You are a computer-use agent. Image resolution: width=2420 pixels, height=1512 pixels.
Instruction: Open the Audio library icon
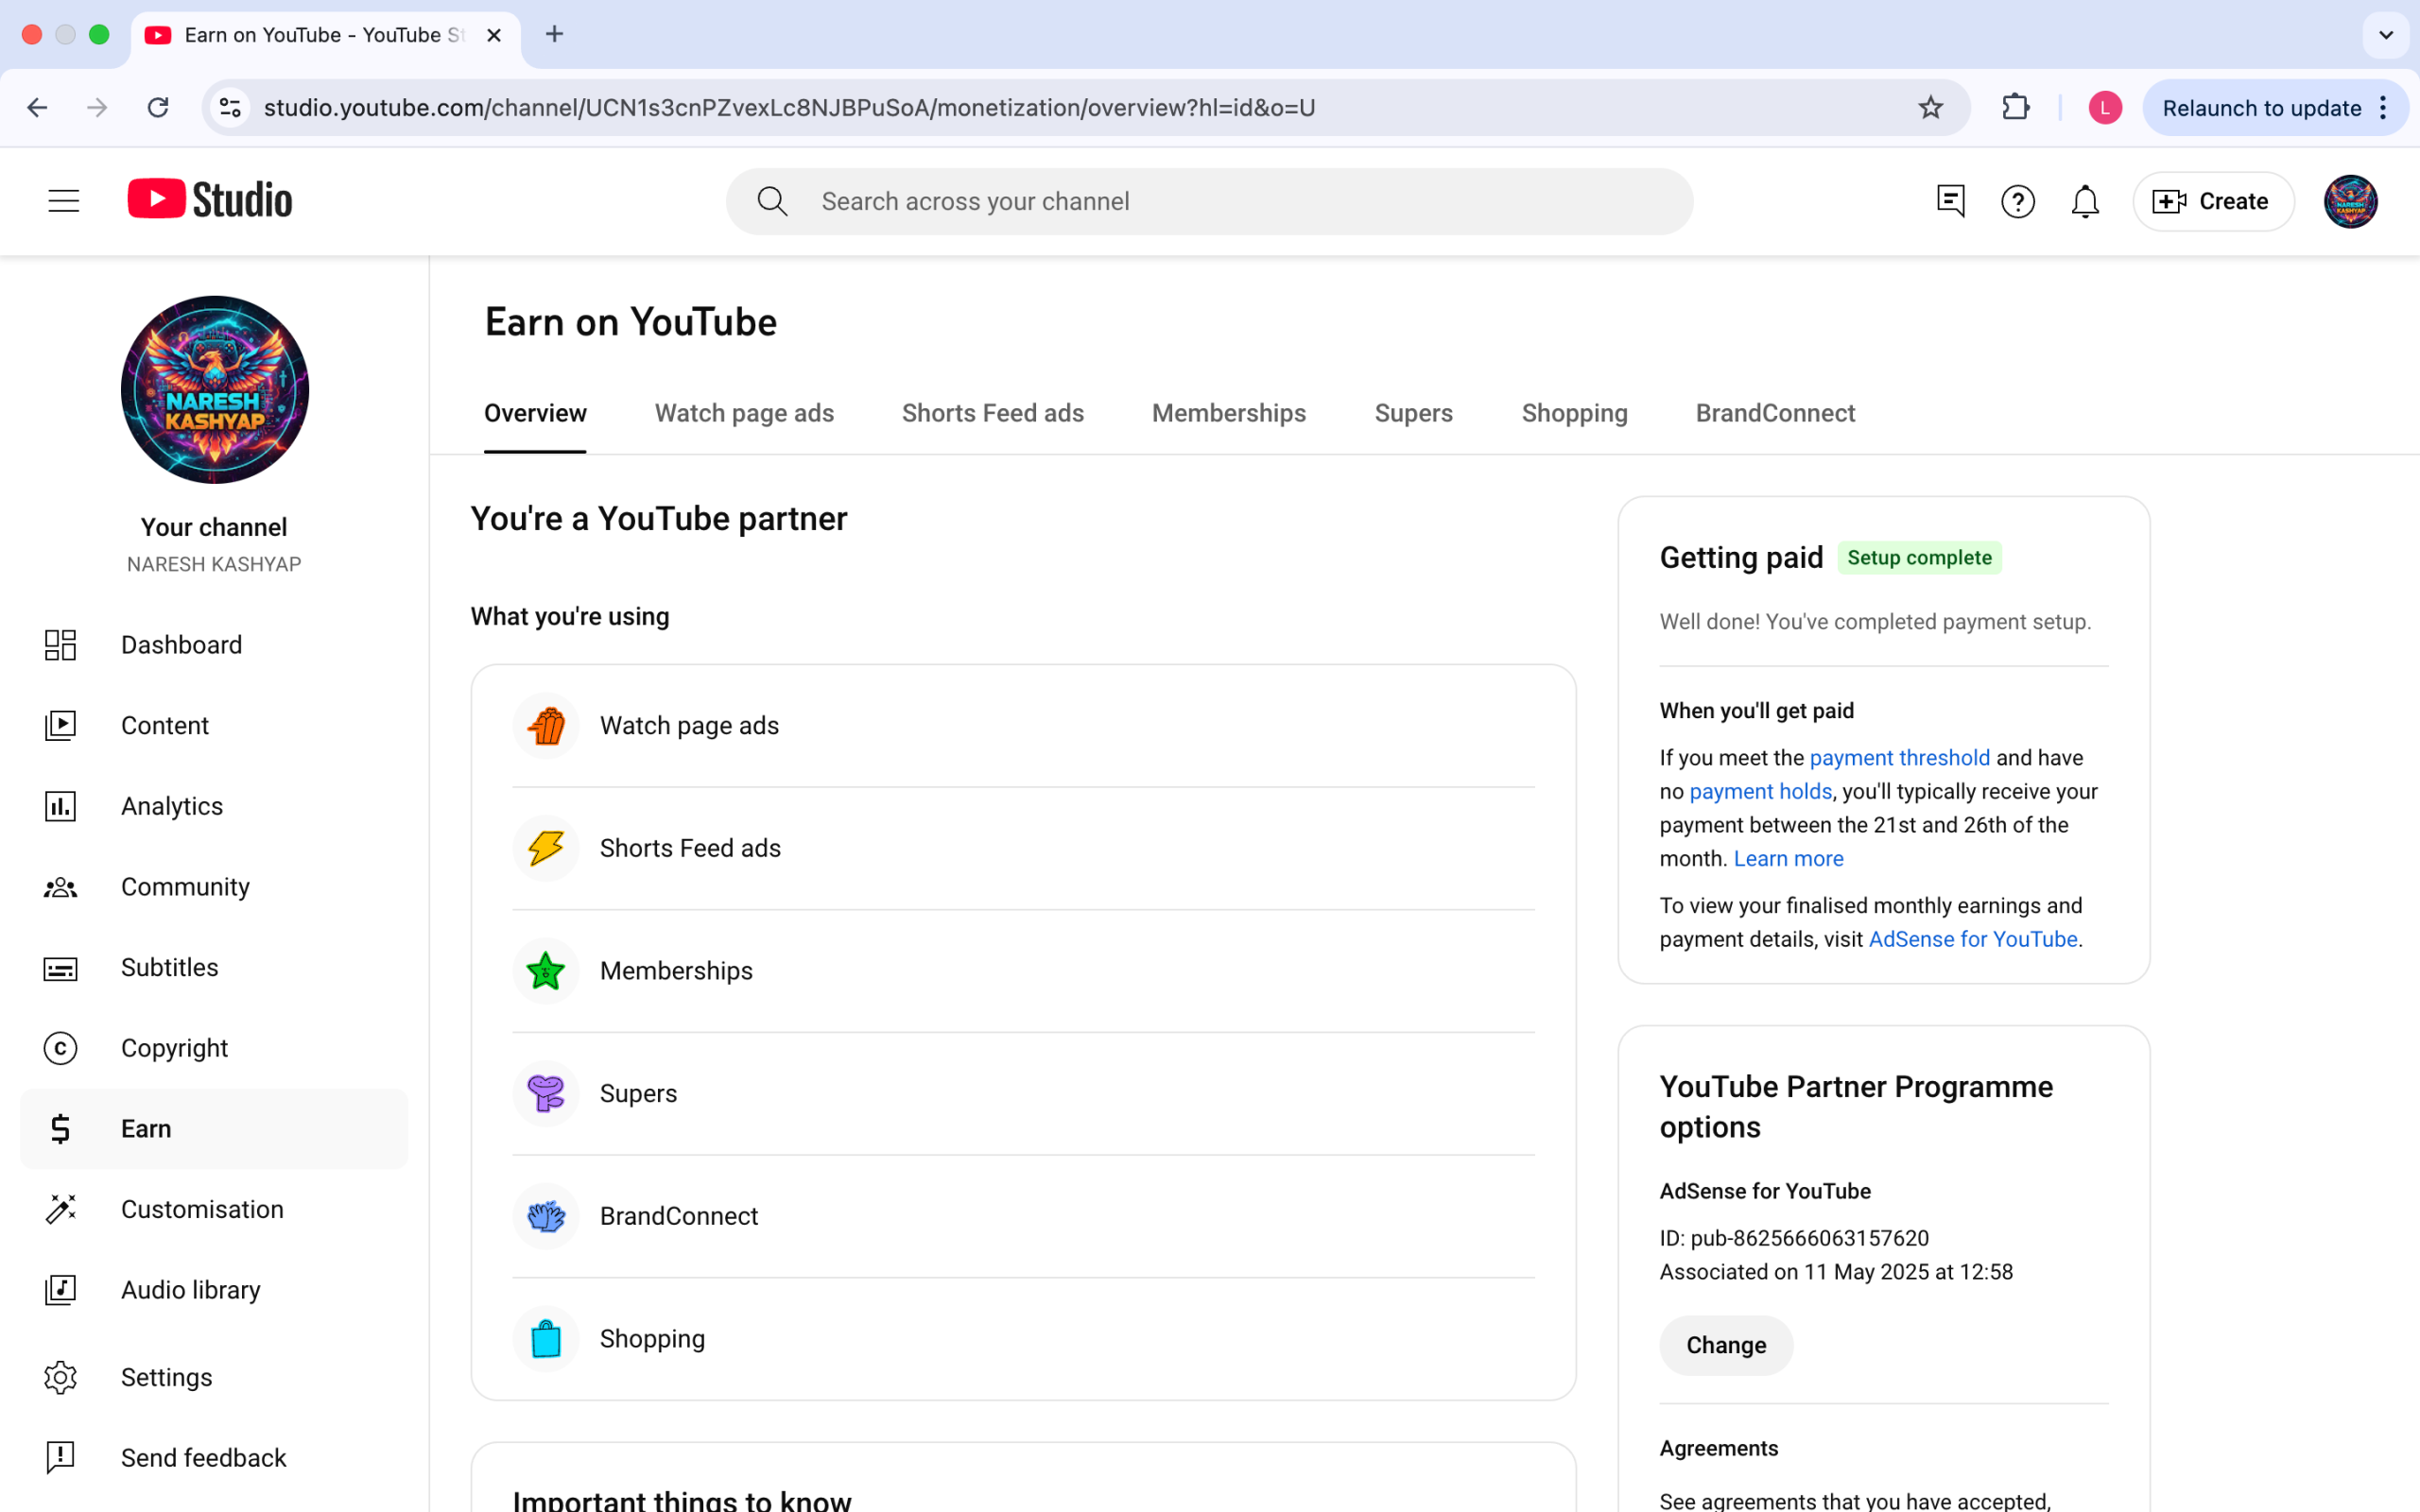(x=60, y=1290)
